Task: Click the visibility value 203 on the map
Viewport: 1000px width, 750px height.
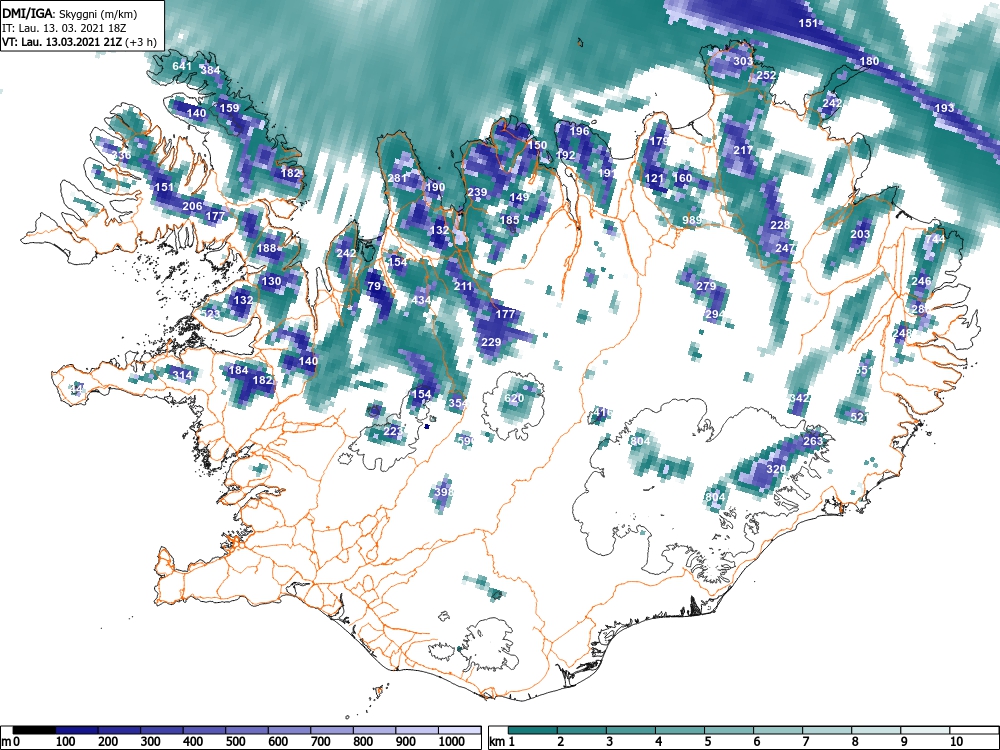Action: tap(860, 234)
